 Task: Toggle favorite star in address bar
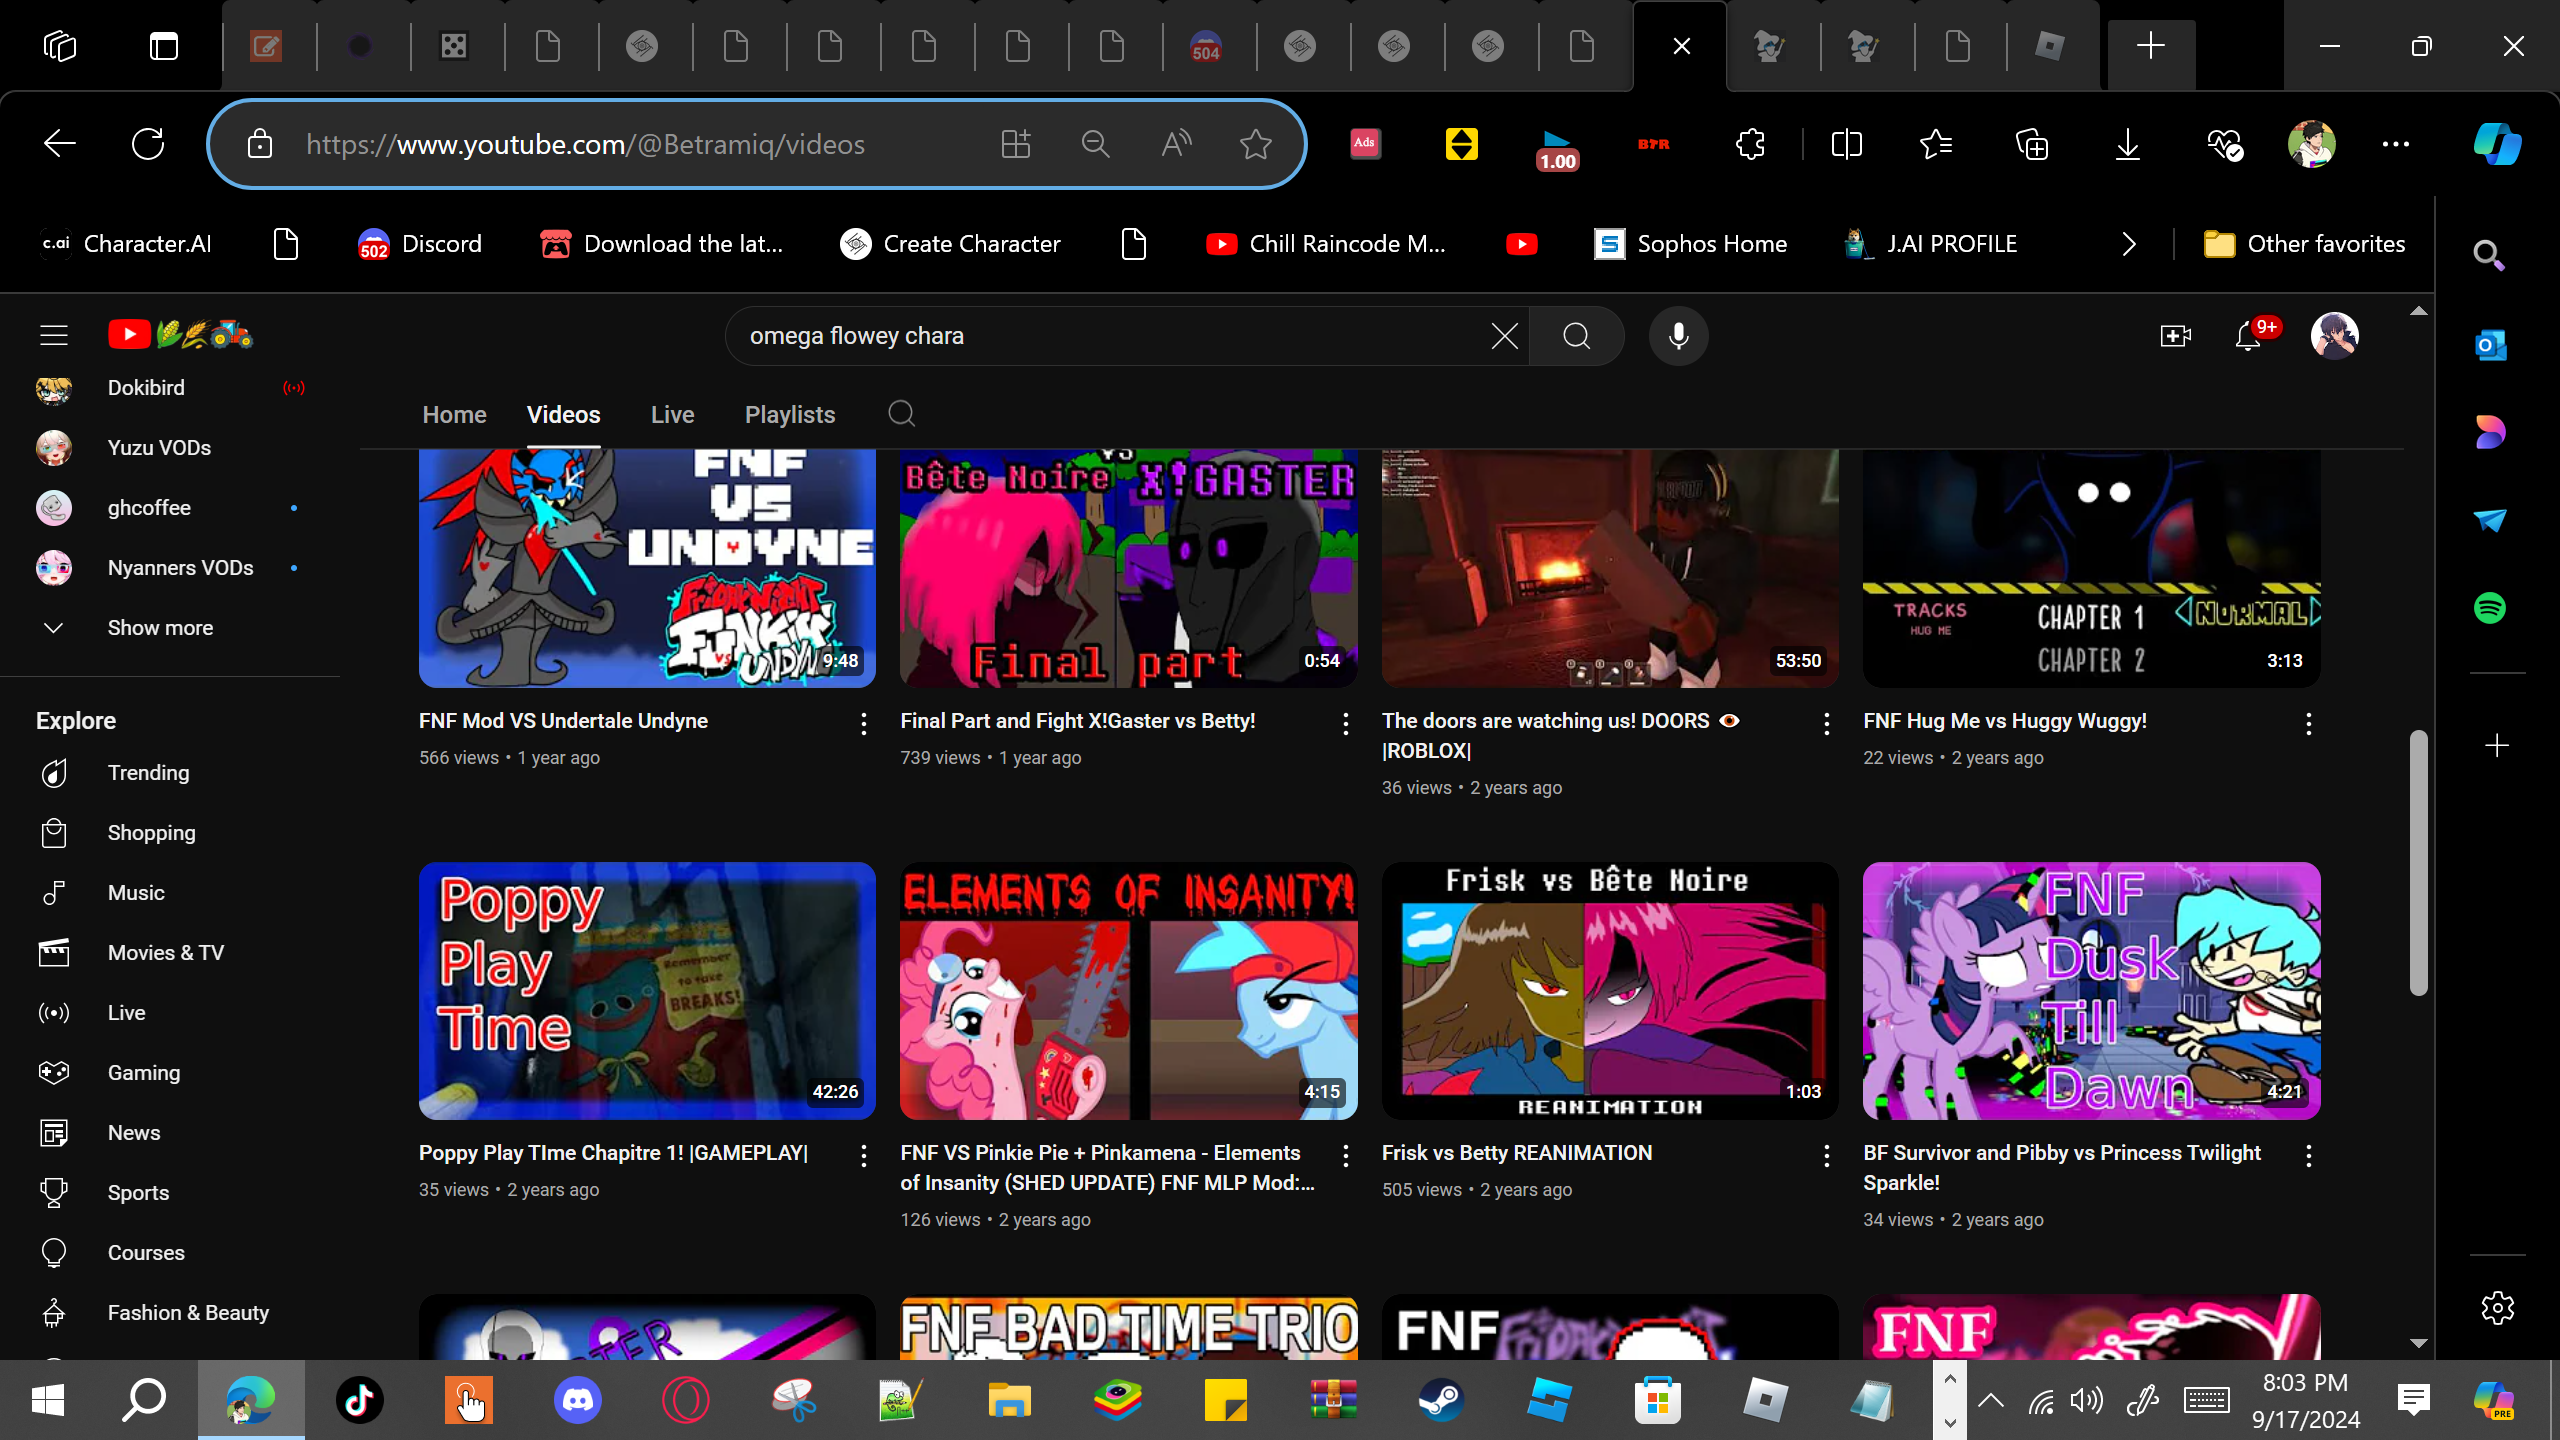tap(1255, 144)
